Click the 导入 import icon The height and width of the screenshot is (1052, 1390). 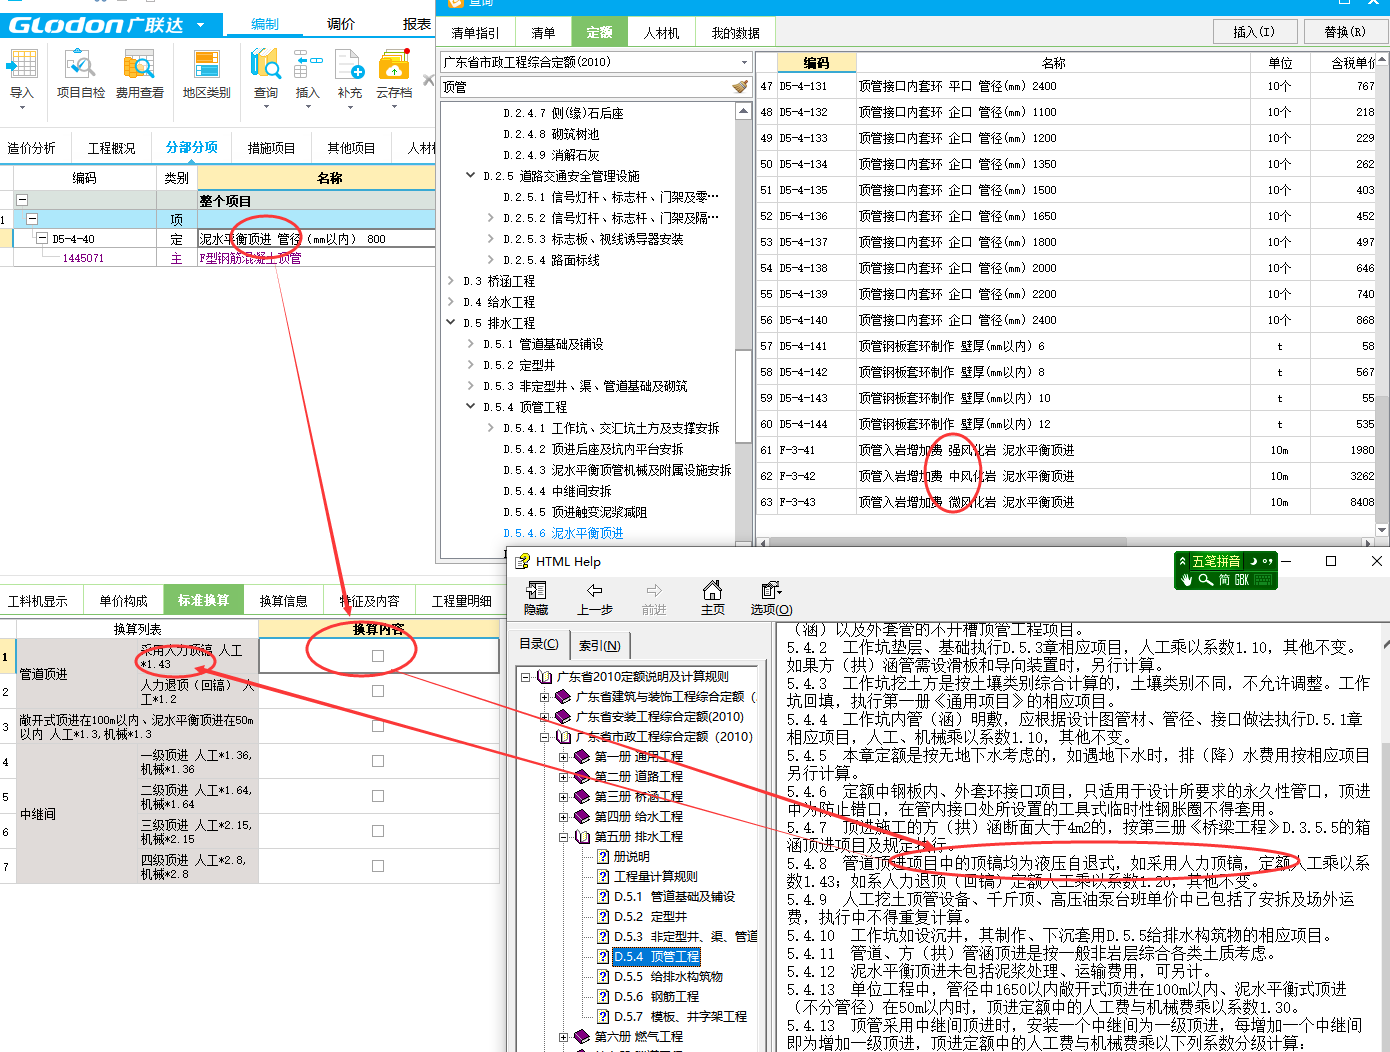pyautogui.click(x=22, y=67)
